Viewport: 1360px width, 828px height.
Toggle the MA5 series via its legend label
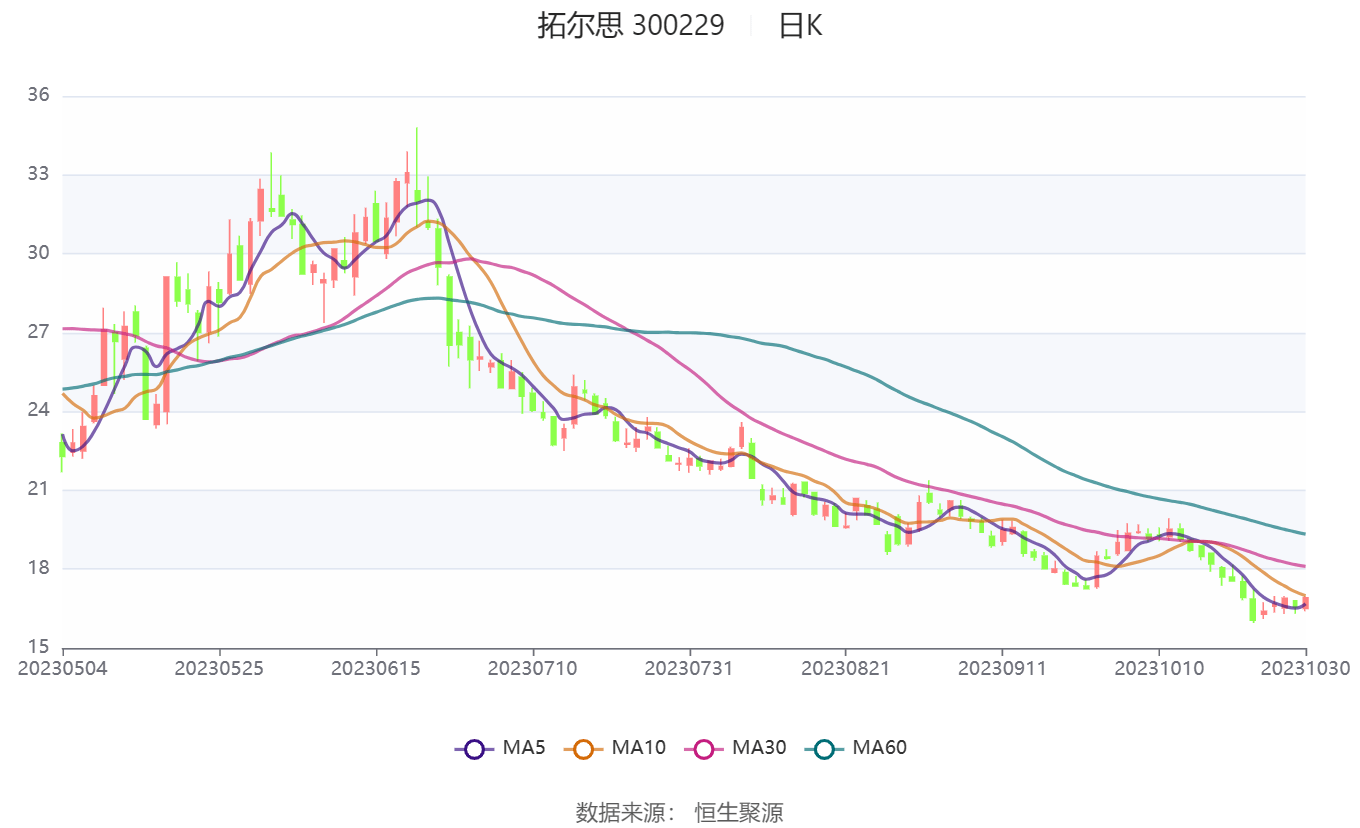tap(524, 747)
